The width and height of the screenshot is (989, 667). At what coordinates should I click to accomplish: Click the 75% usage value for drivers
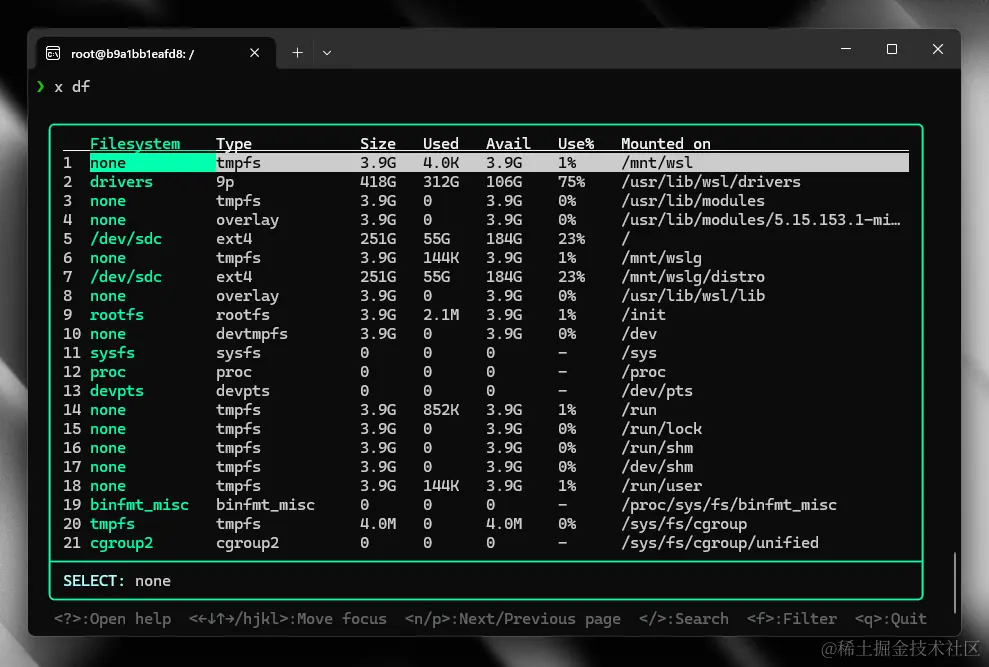571,182
